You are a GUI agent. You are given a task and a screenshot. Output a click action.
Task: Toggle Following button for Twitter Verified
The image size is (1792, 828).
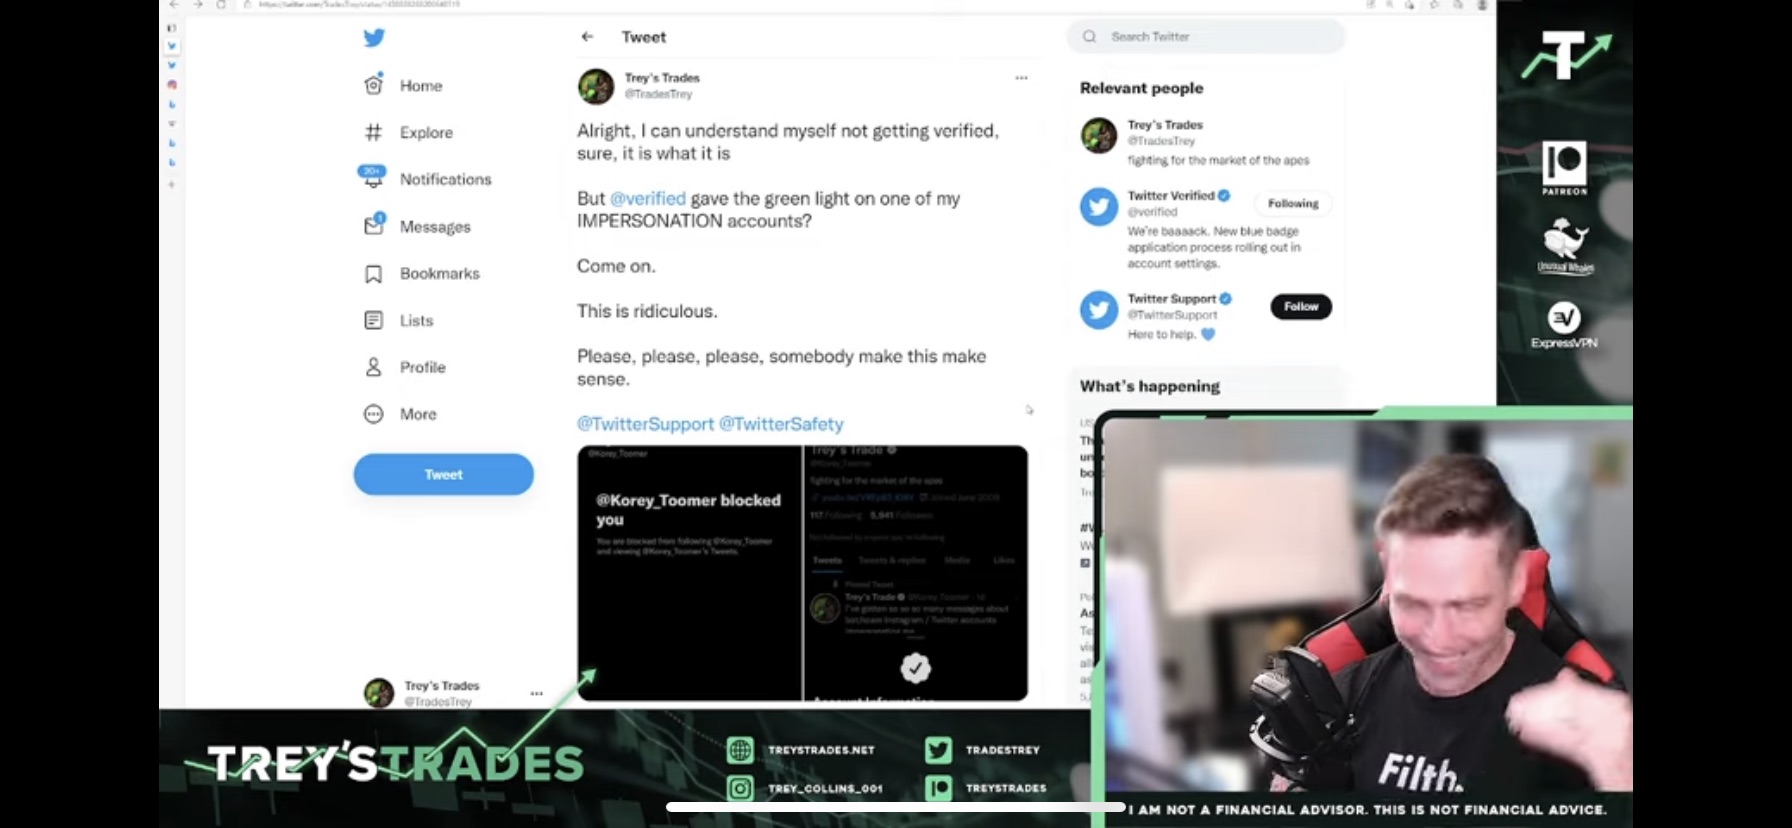pyautogui.click(x=1293, y=203)
